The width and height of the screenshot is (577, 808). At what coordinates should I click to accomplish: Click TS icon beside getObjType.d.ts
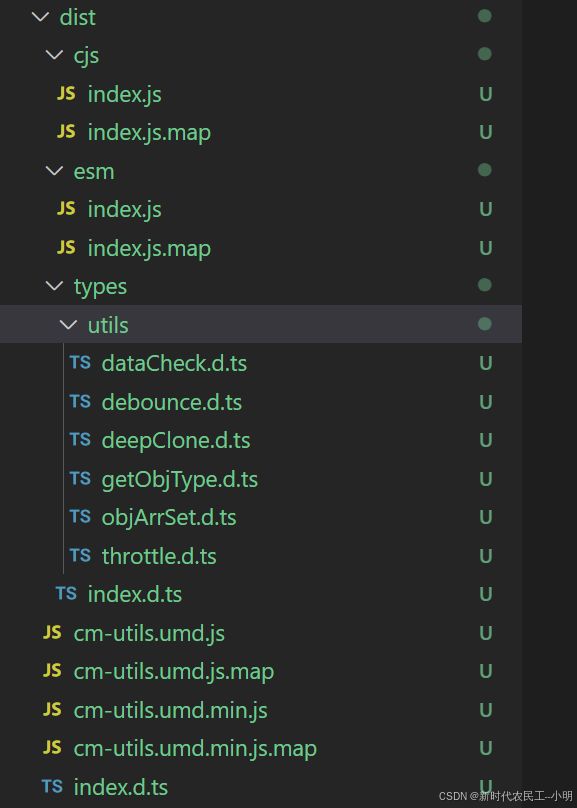click(80, 479)
